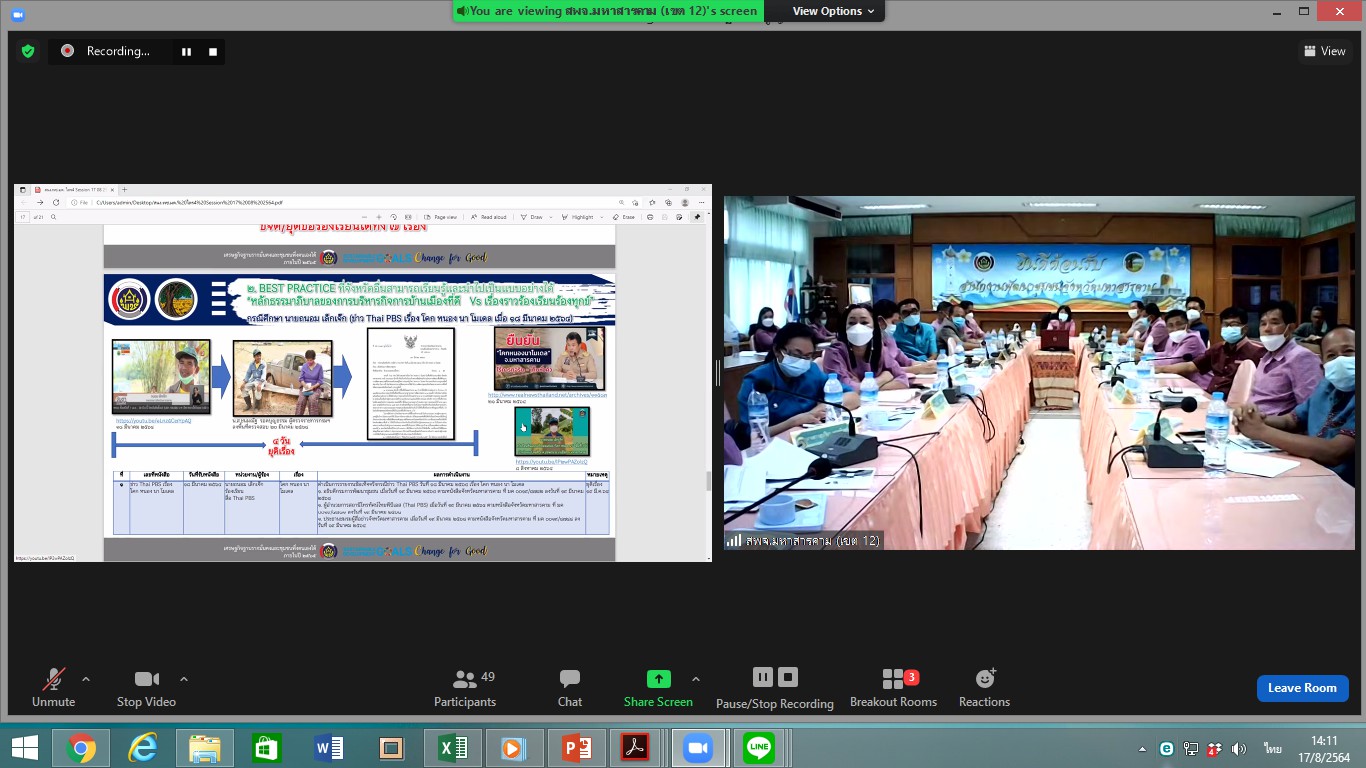The width and height of the screenshot is (1366, 768).
Task: Click the meeting room video thumbnail
Action: pyautogui.click(x=1039, y=373)
